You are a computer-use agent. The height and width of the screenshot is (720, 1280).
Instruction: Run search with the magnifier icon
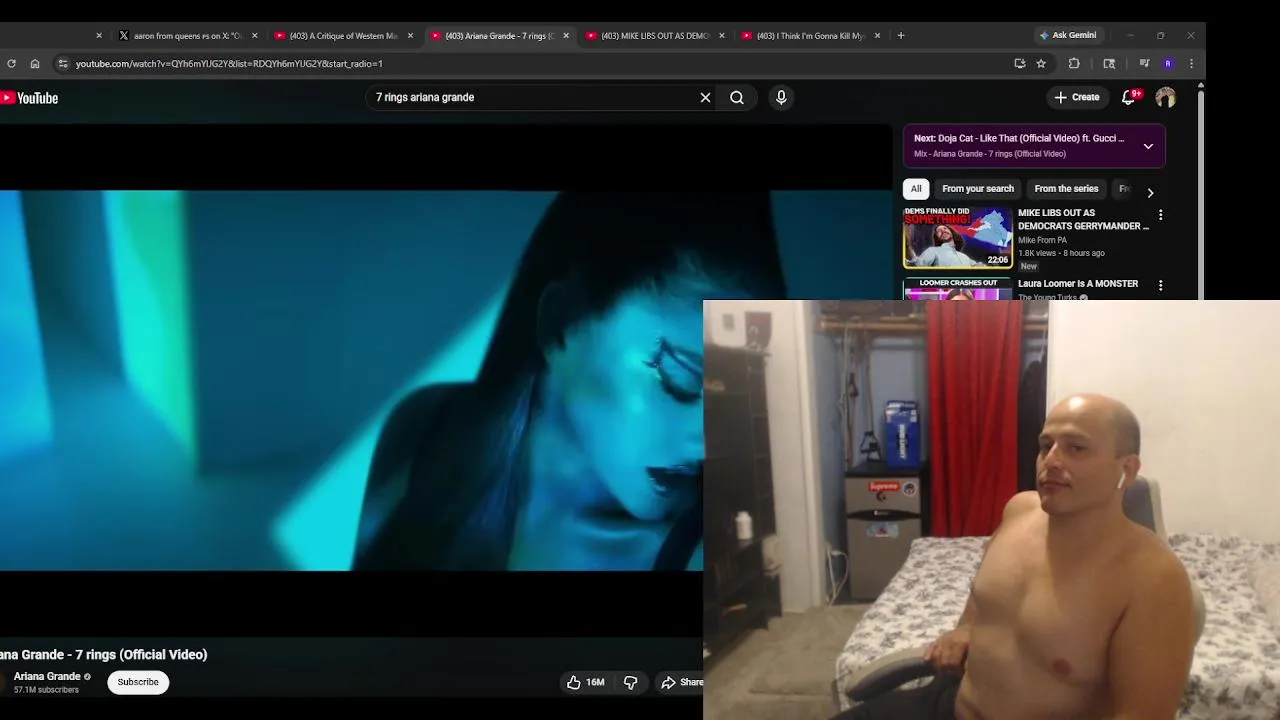click(737, 97)
